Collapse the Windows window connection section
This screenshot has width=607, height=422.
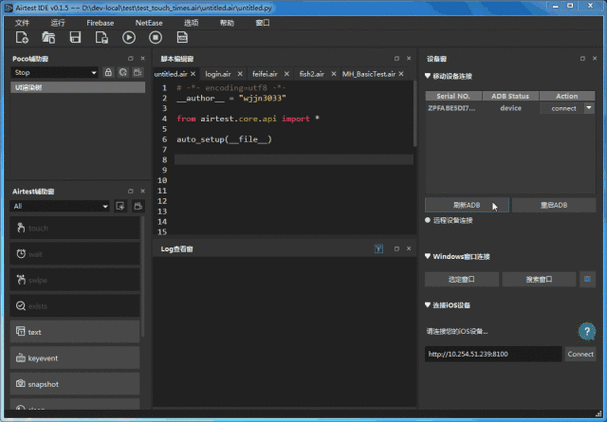pos(427,256)
